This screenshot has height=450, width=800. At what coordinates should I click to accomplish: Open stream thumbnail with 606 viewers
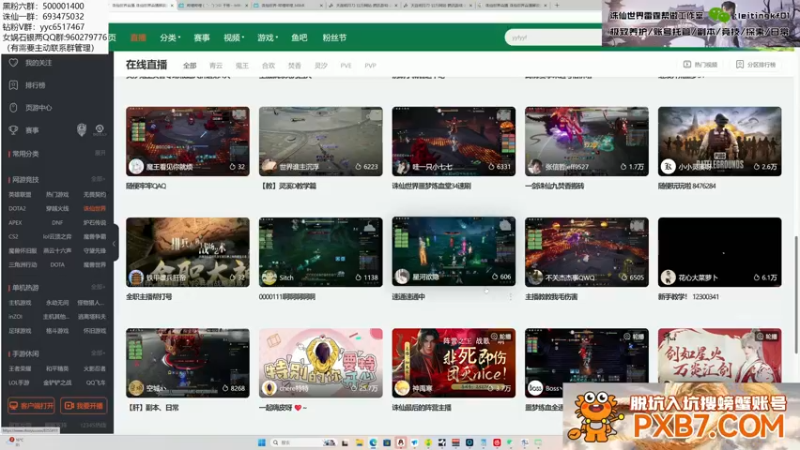click(x=454, y=251)
